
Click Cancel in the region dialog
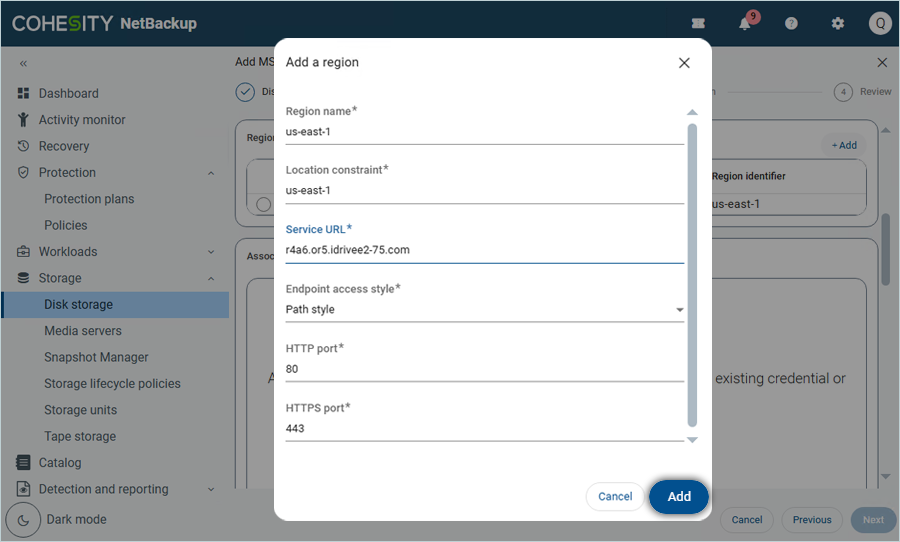point(615,497)
